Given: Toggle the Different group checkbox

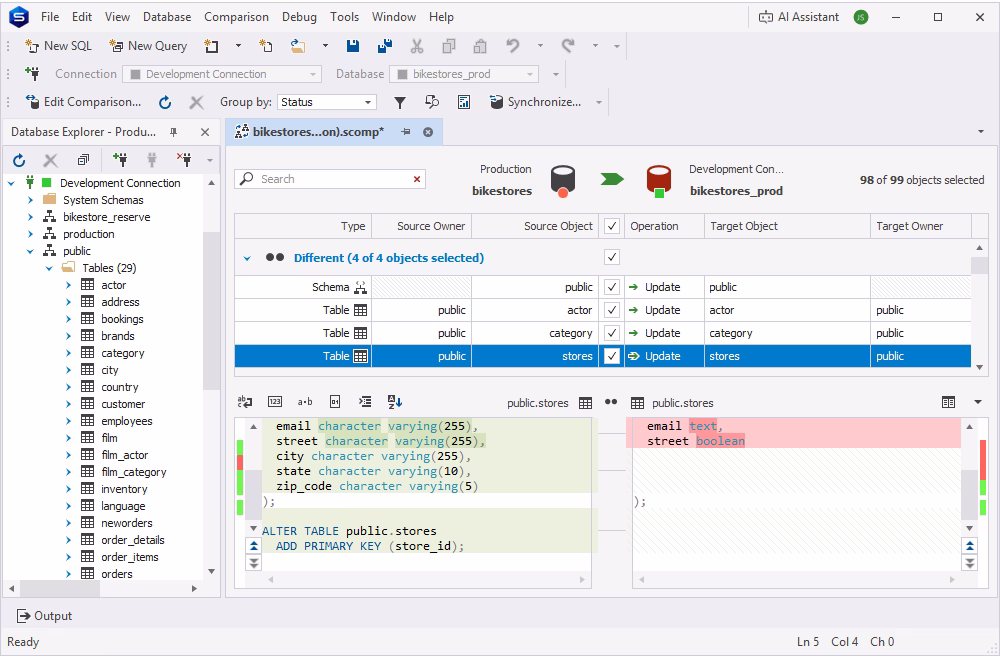Looking at the screenshot, I should pyautogui.click(x=612, y=257).
